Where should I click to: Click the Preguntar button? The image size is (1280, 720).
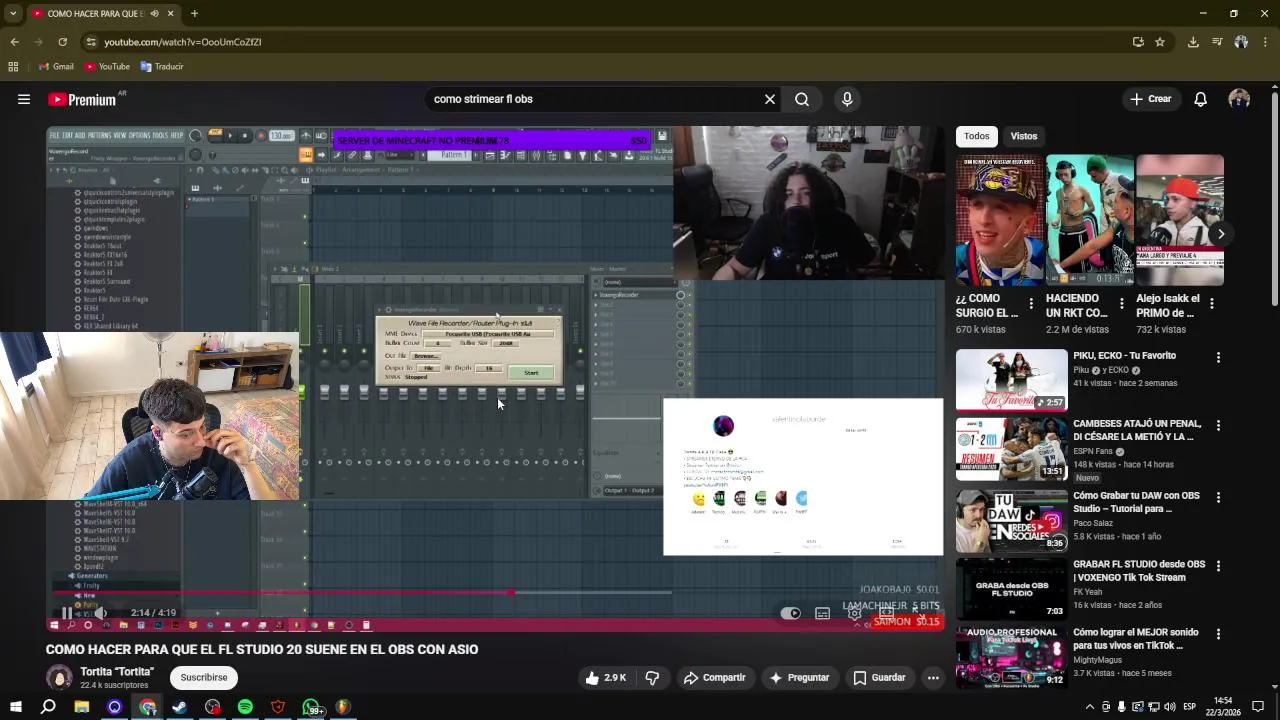(x=798, y=678)
